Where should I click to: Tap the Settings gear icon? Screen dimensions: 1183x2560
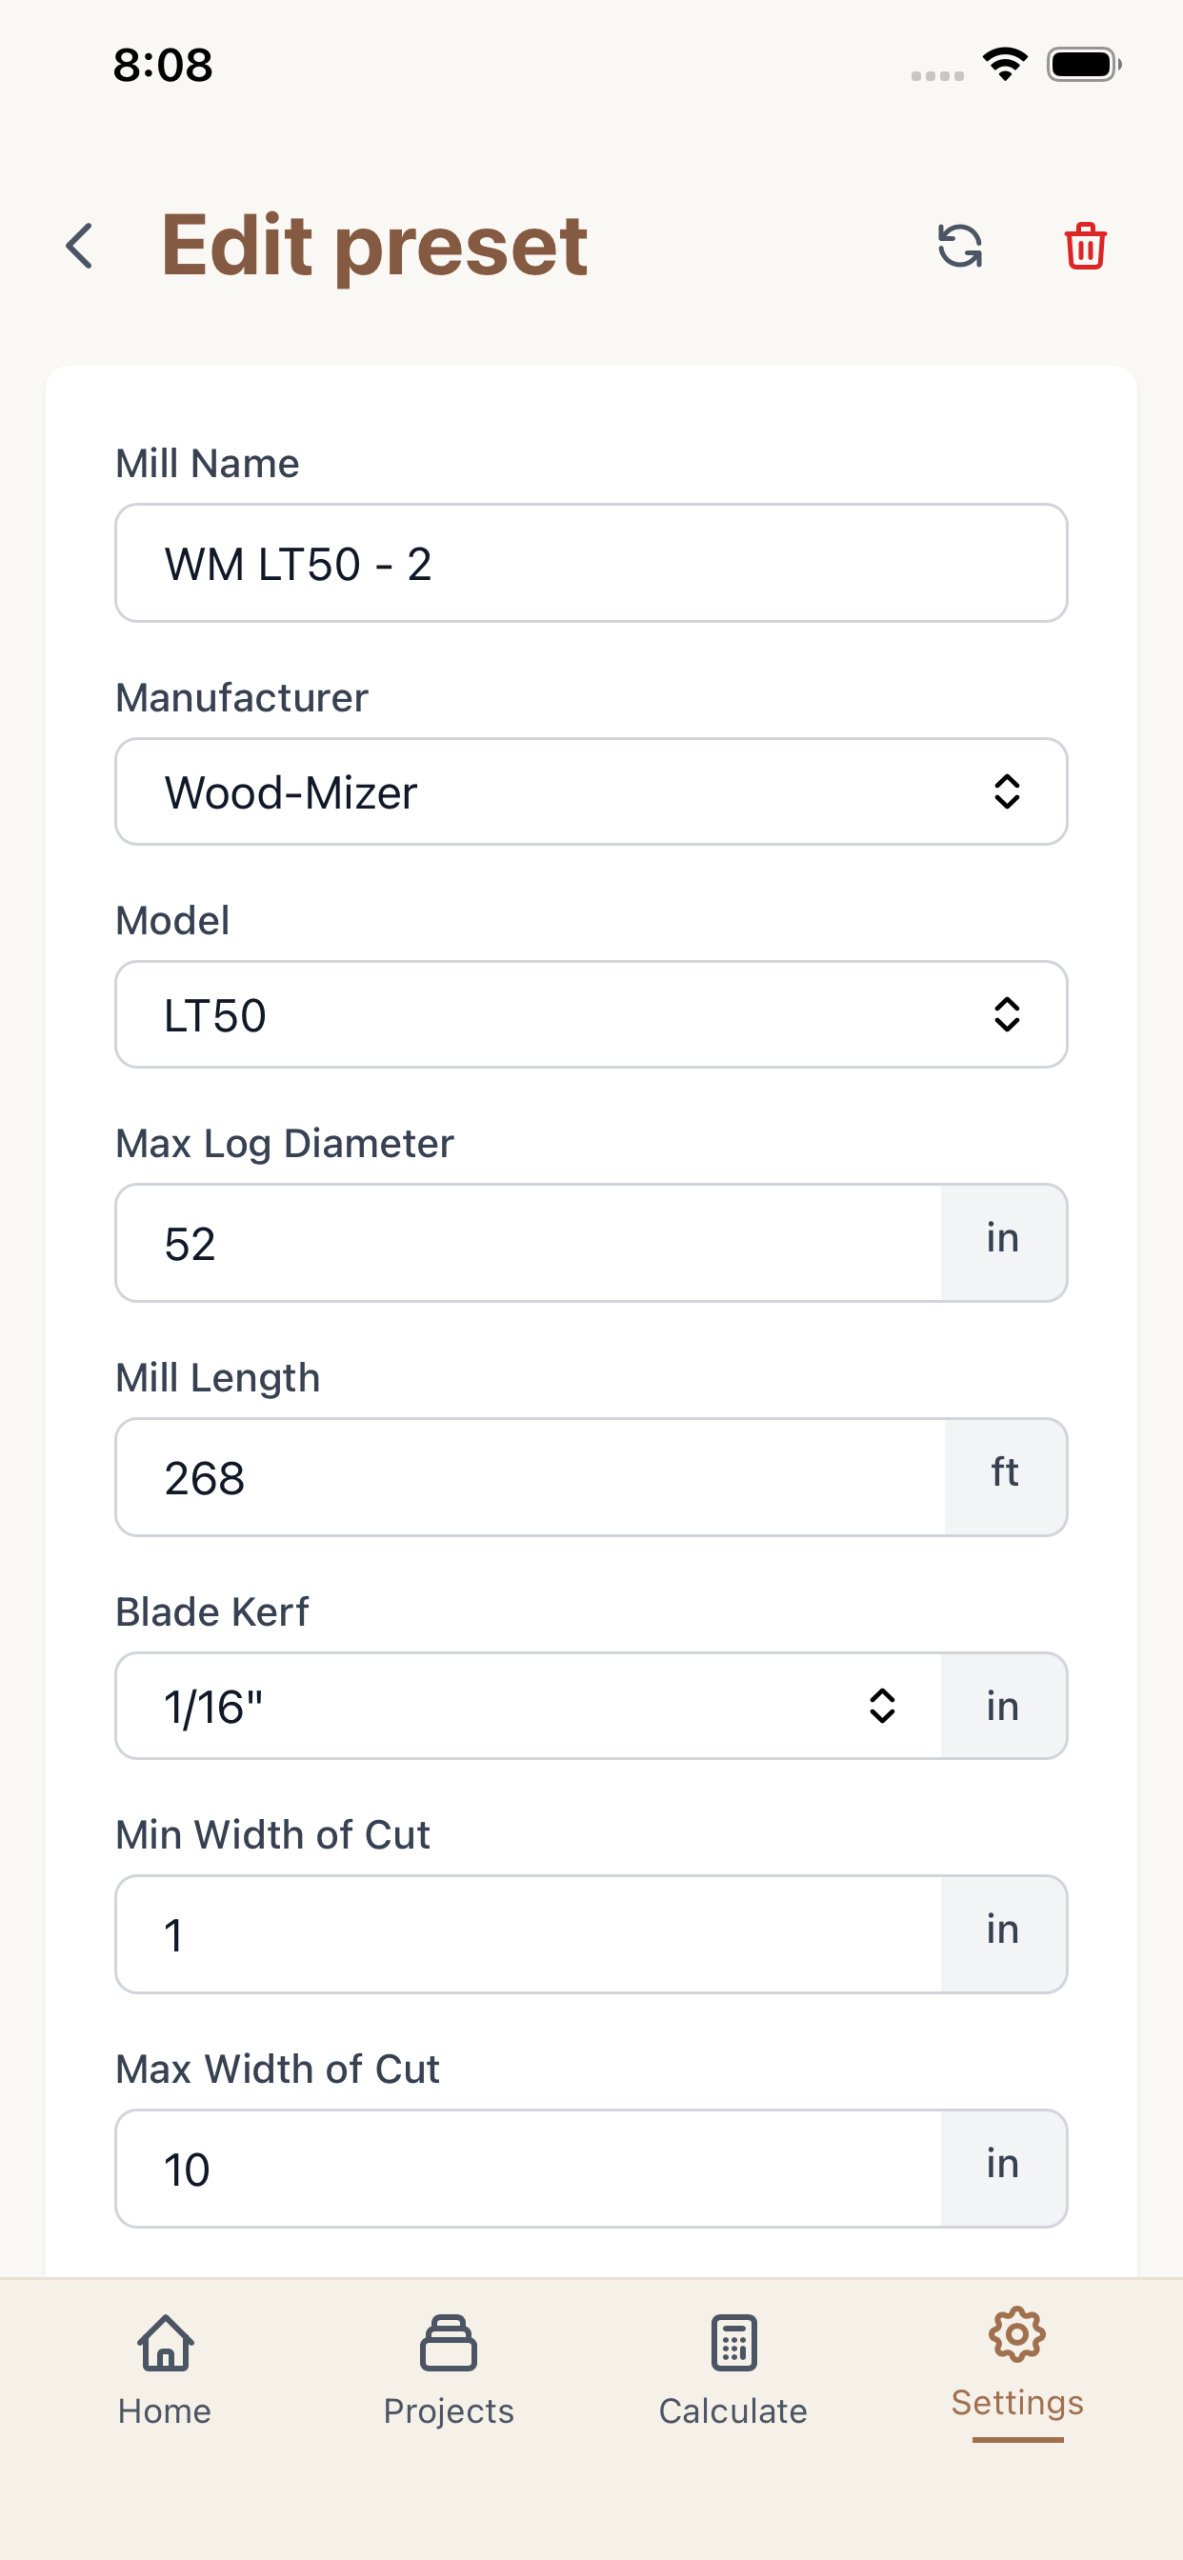(1017, 2335)
